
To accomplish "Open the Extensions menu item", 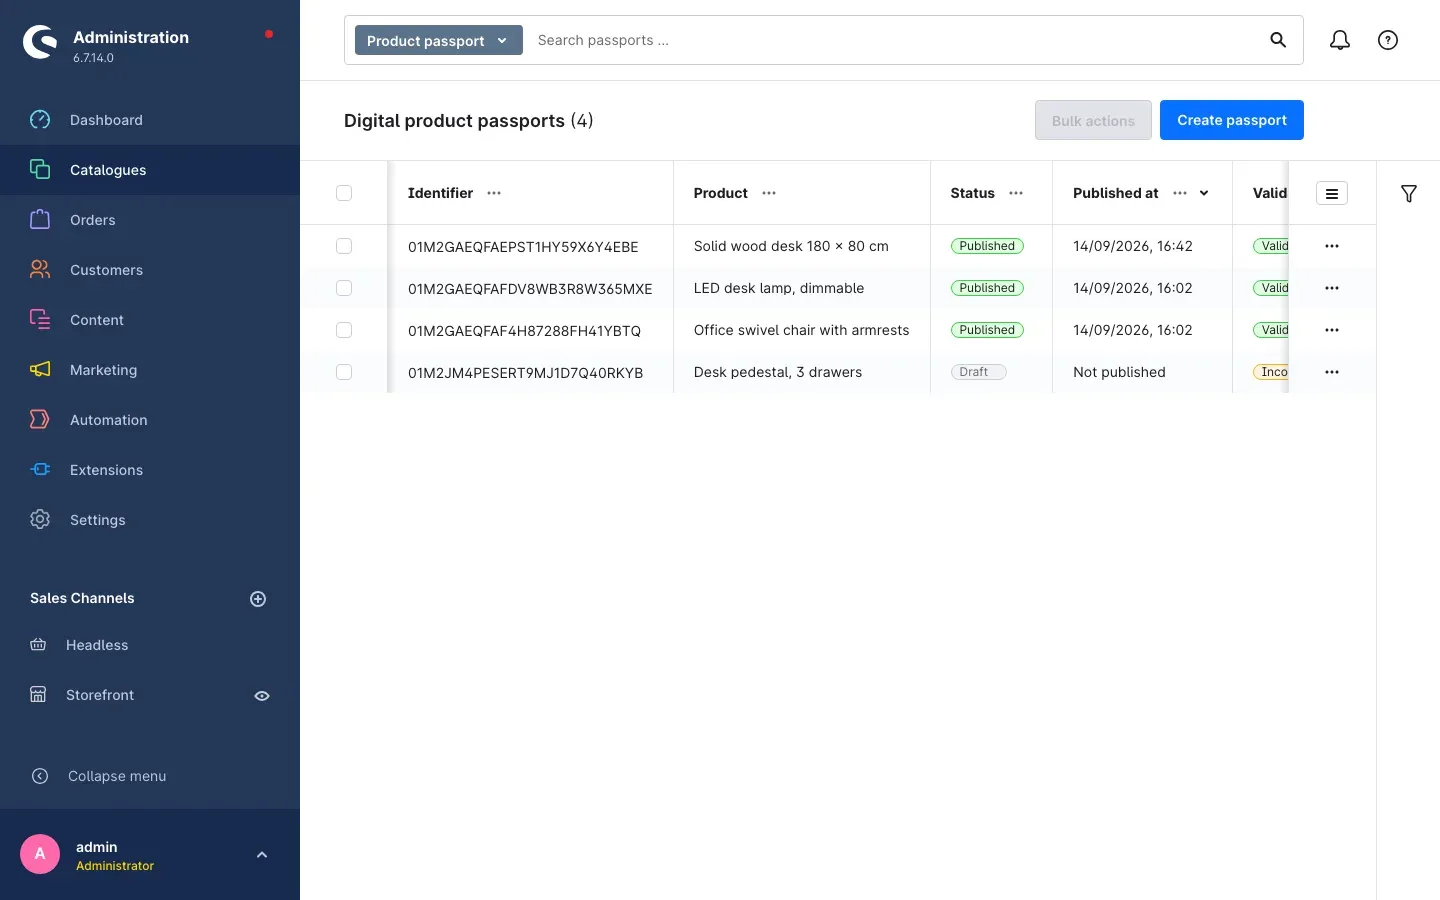I will click(150, 470).
